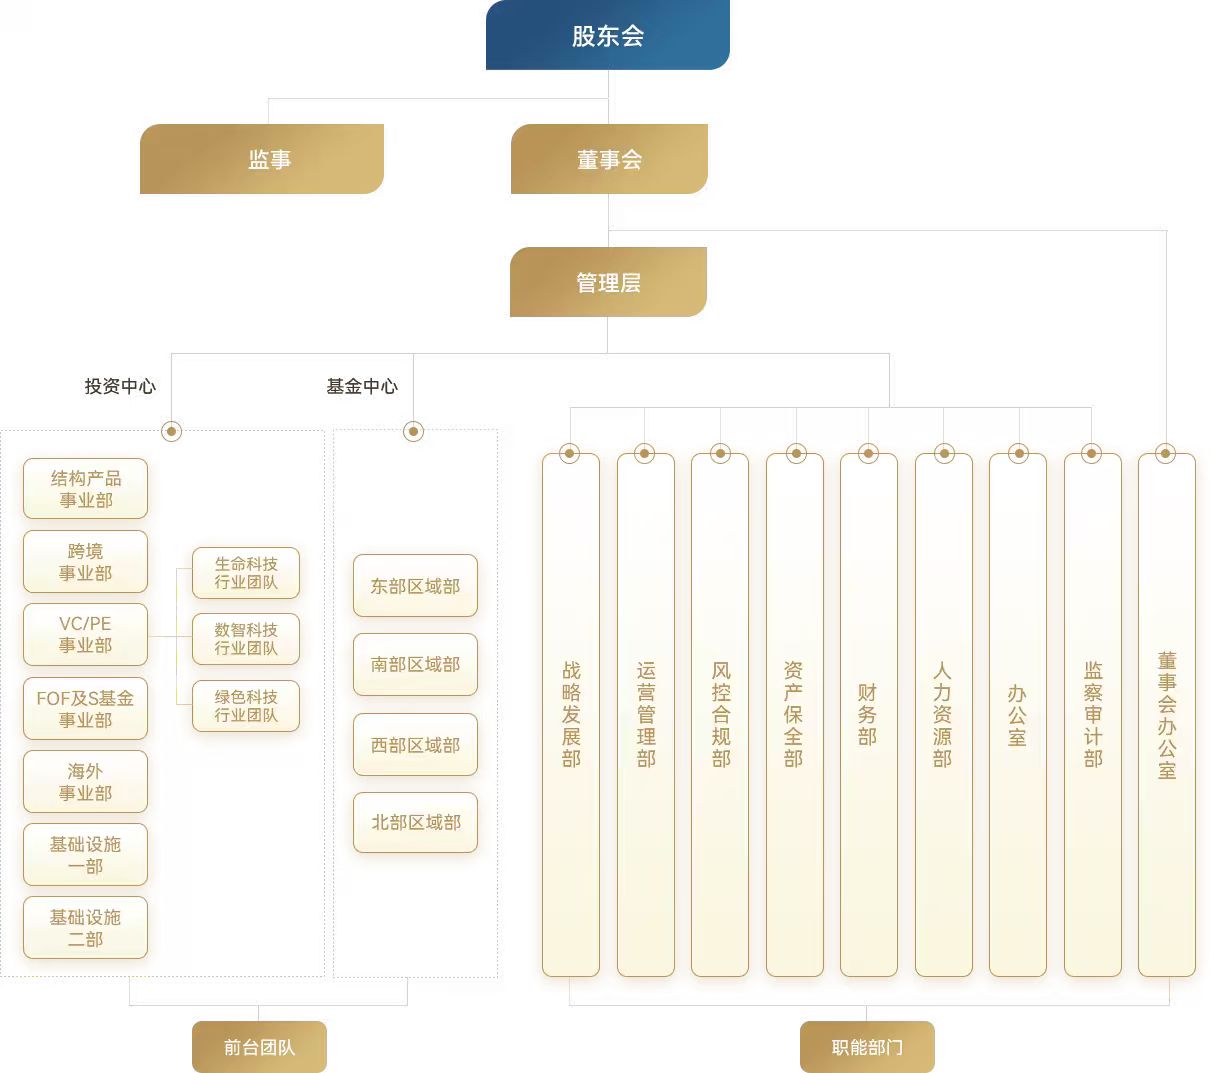Open the 管理层 node
This screenshot has width=1214, height=1073.
[x=608, y=282]
